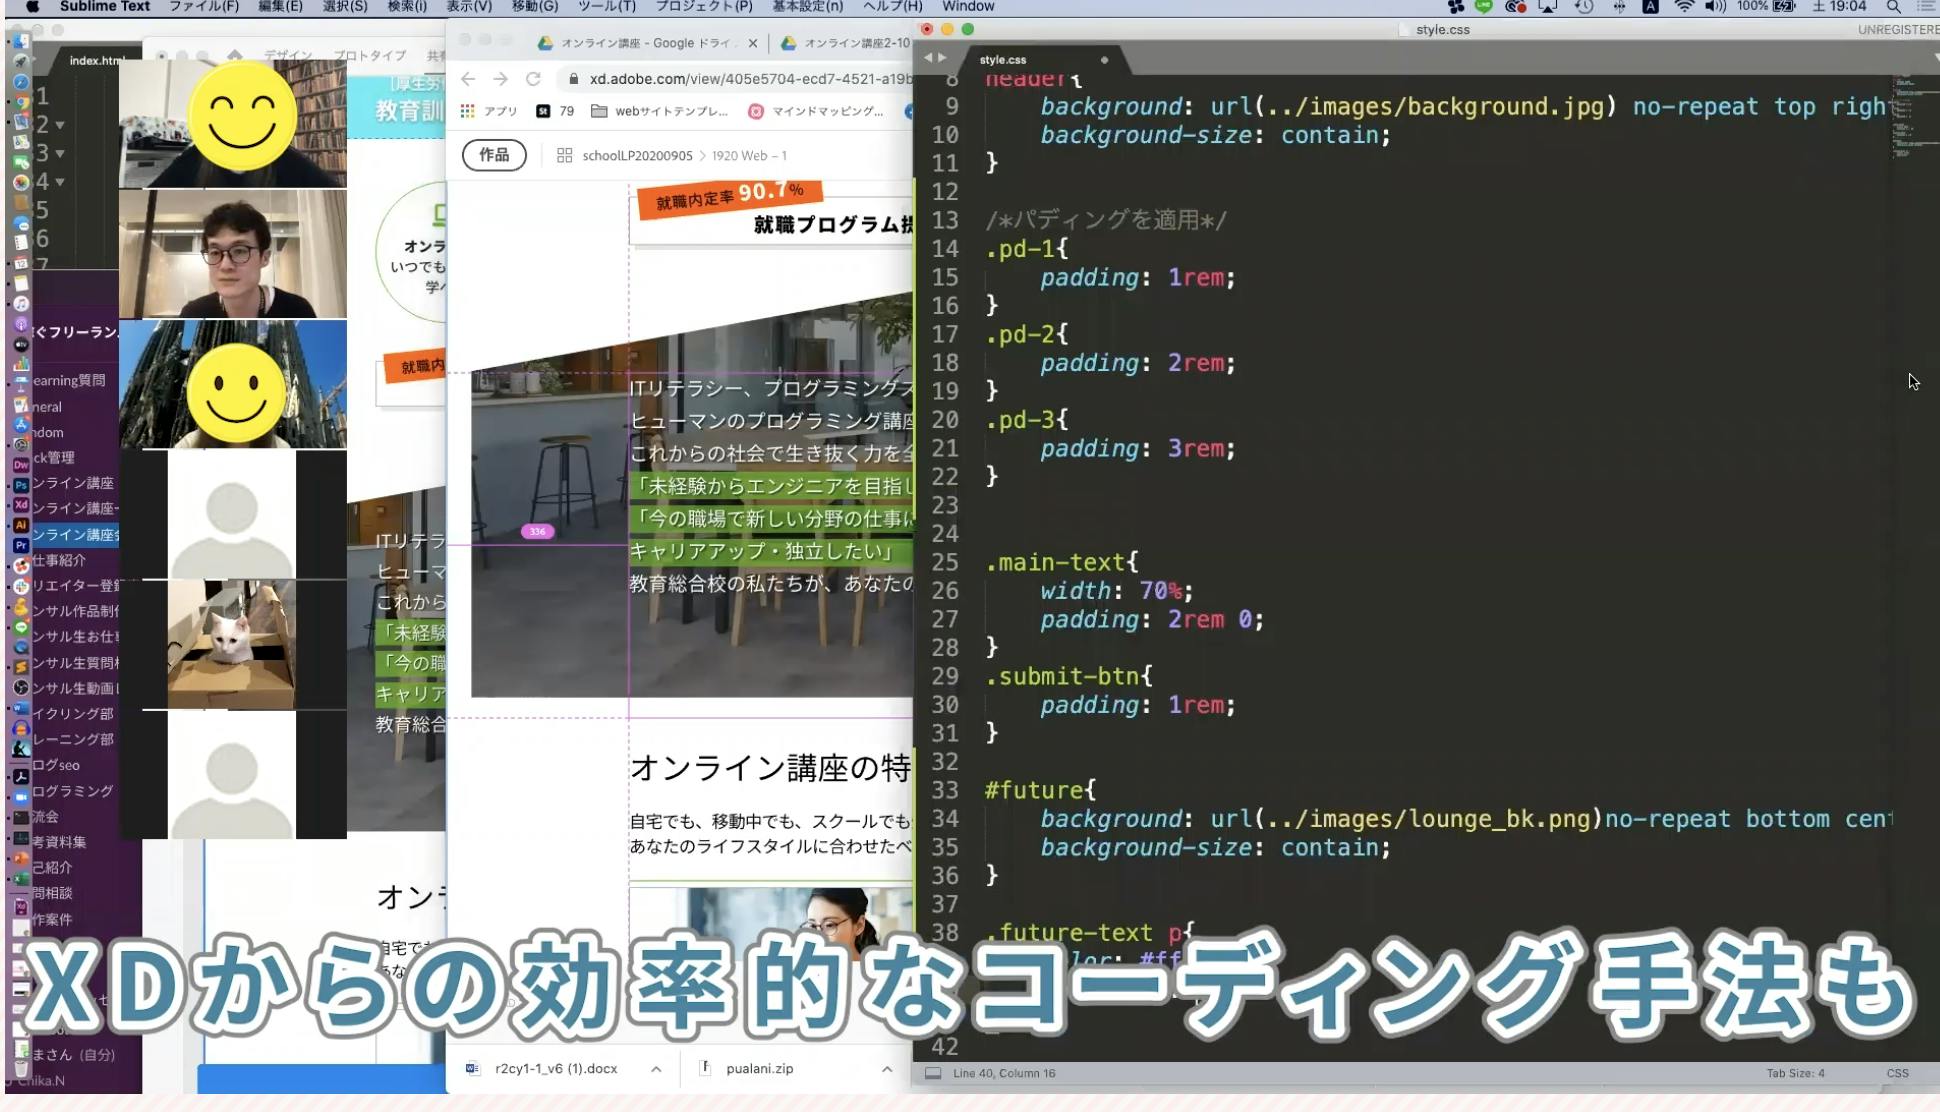Open Spotlight search from the menu bar
The height and width of the screenshot is (1112, 1940).
click(x=1893, y=7)
